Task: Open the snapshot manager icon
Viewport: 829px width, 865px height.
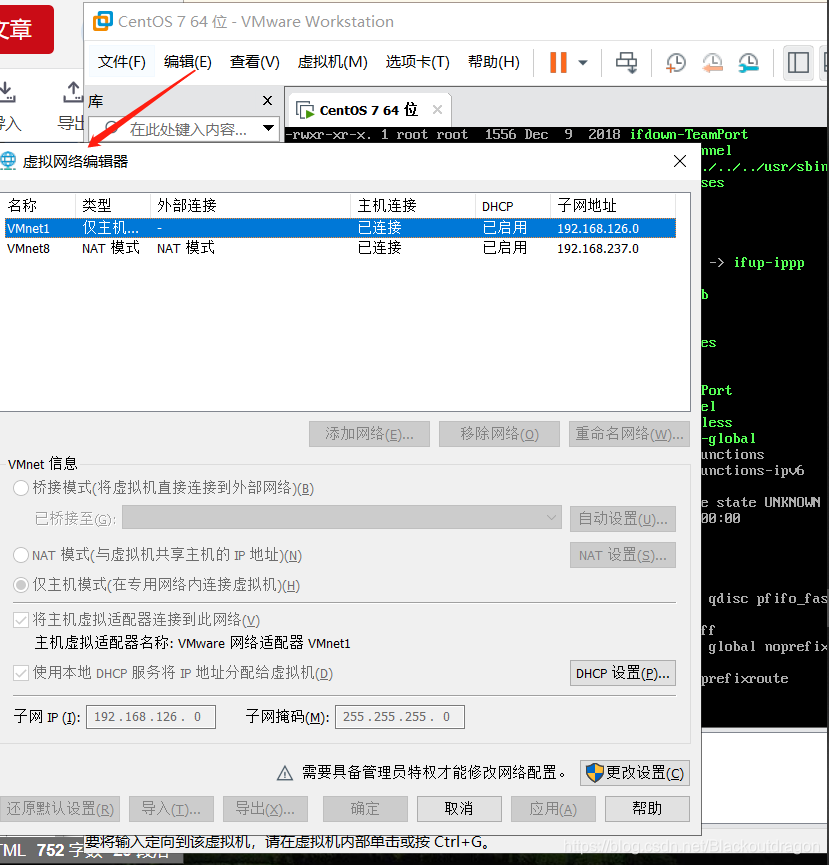Action: point(748,62)
